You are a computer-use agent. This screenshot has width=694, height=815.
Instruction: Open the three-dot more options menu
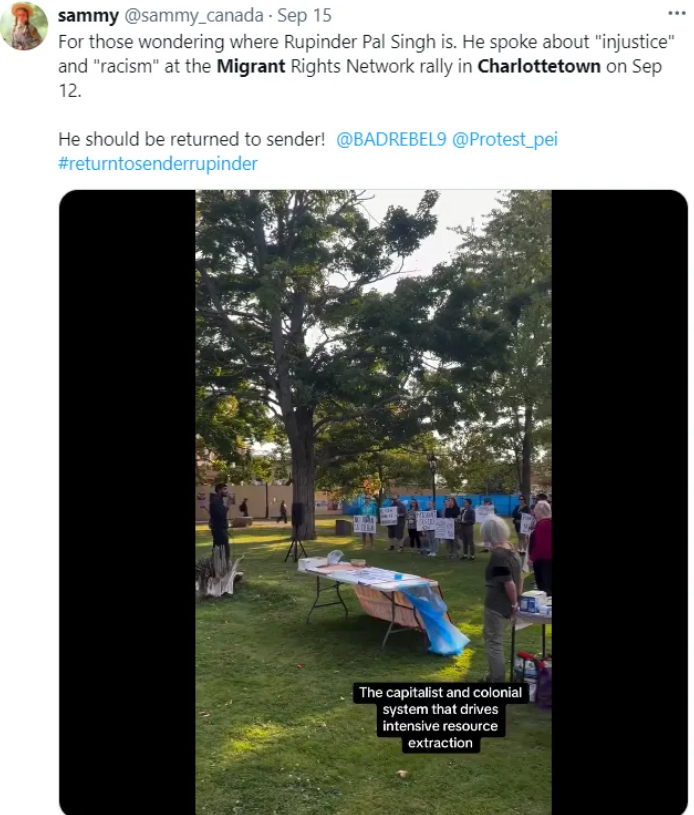tap(677, 14)
